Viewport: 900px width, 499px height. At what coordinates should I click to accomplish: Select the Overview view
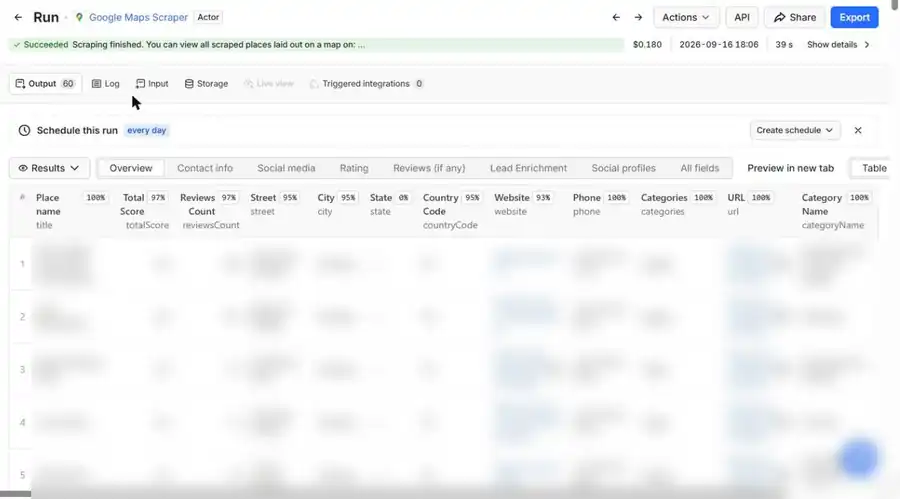pyautogui.click(x=131, y=168)
